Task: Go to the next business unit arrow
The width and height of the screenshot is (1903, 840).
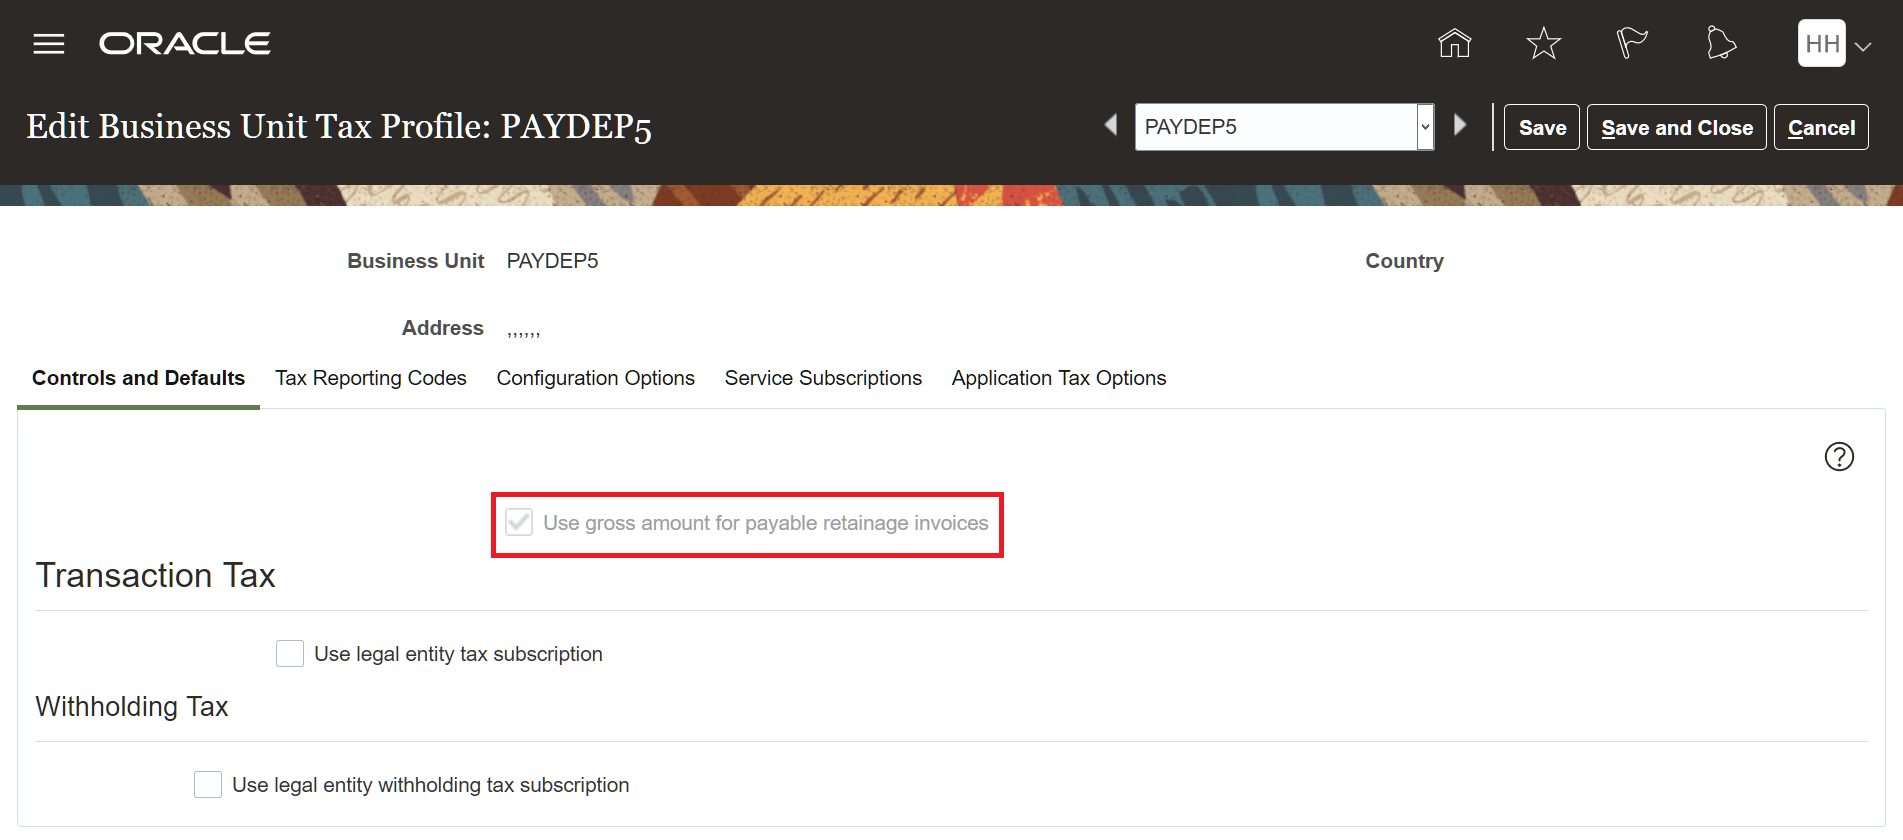Action: (1460, 125)
